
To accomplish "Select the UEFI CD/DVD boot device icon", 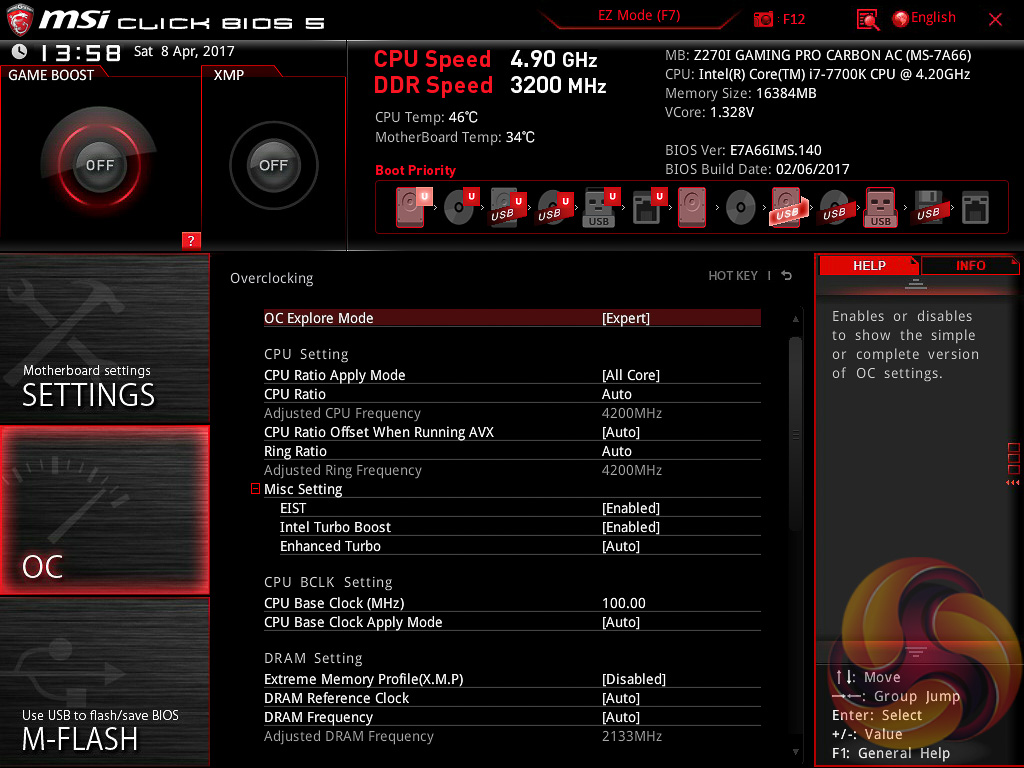I will coord(461,208).
